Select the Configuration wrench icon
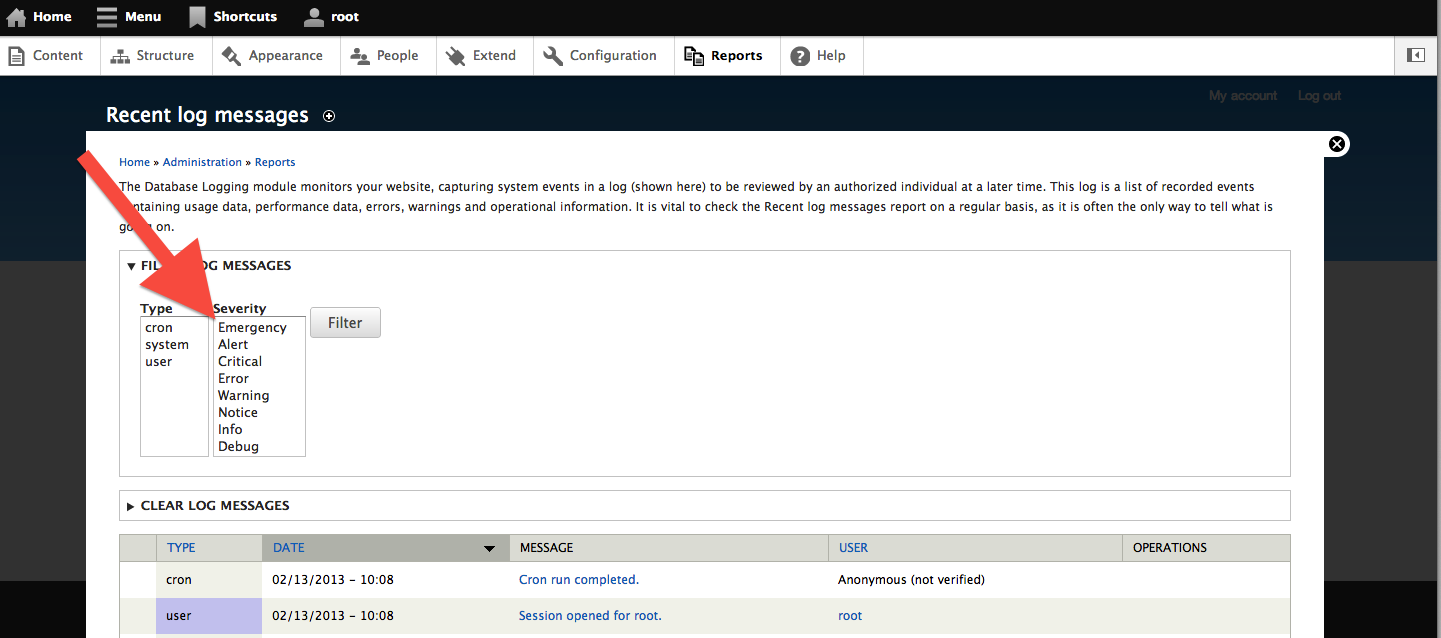The height and width of the screenshot is (638, 1441). tap(551, 55)
